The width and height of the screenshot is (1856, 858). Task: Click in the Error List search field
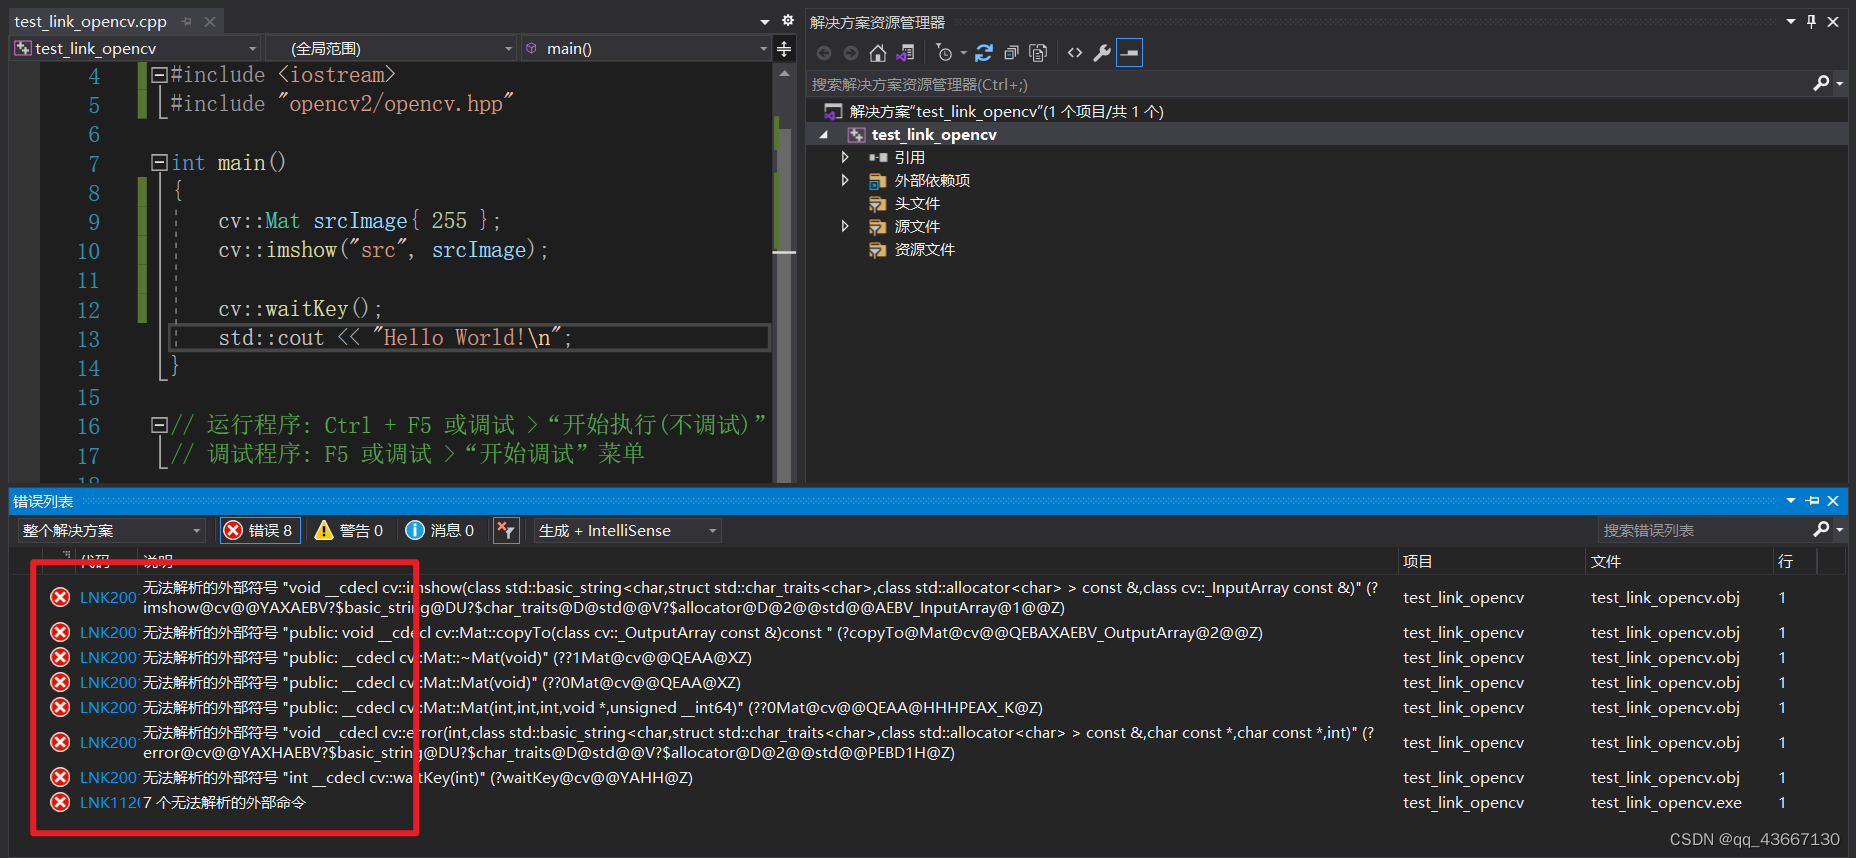(x=1703, y=530)
